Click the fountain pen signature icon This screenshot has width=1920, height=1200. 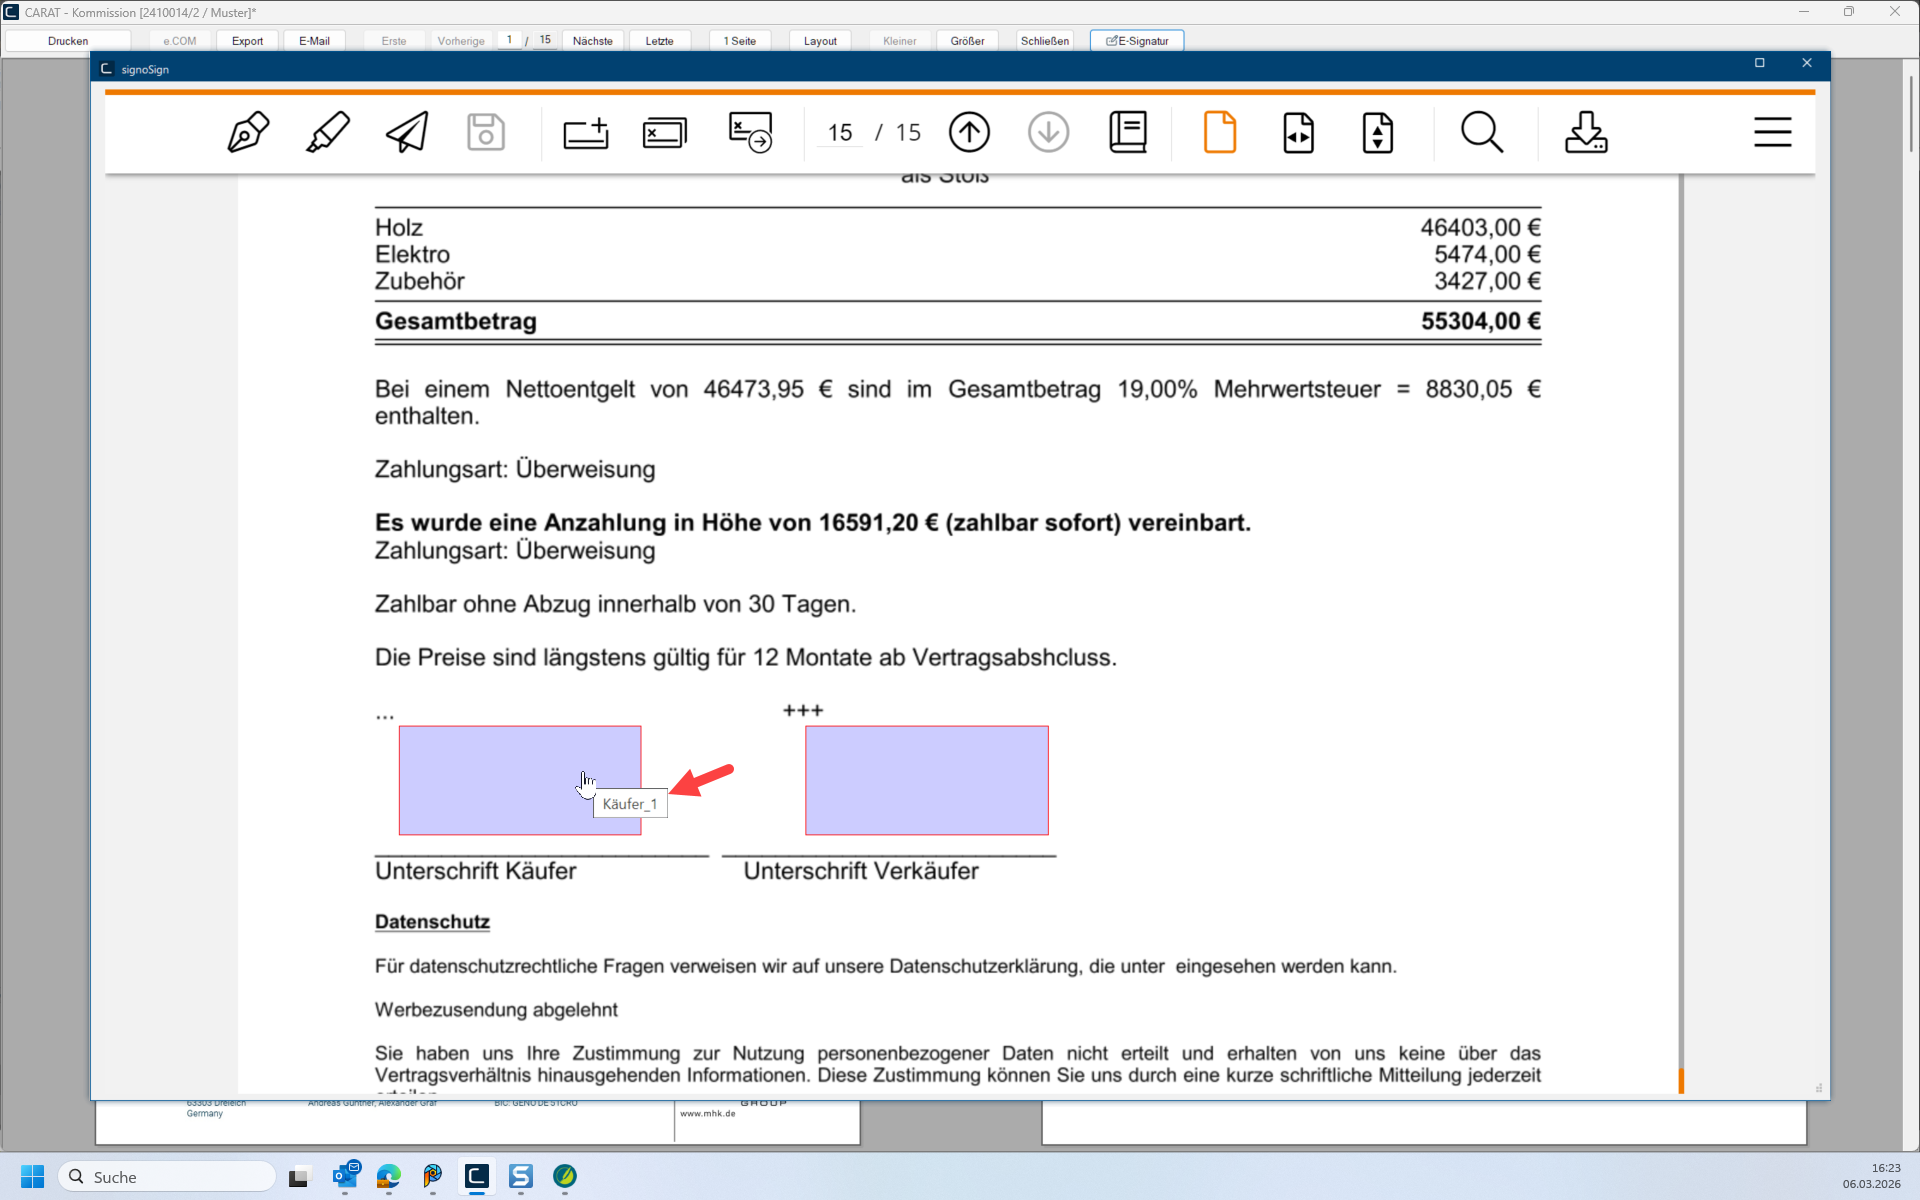248,132
